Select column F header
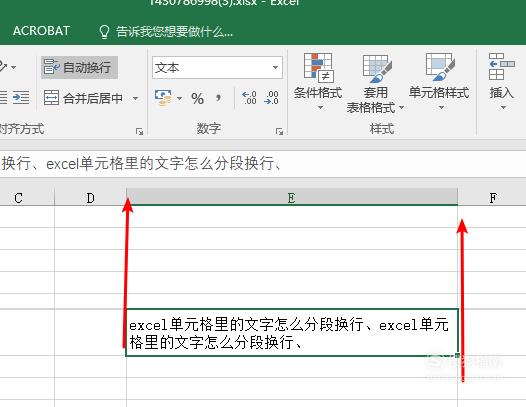This screenshot has width=526, height=407. 492,197
